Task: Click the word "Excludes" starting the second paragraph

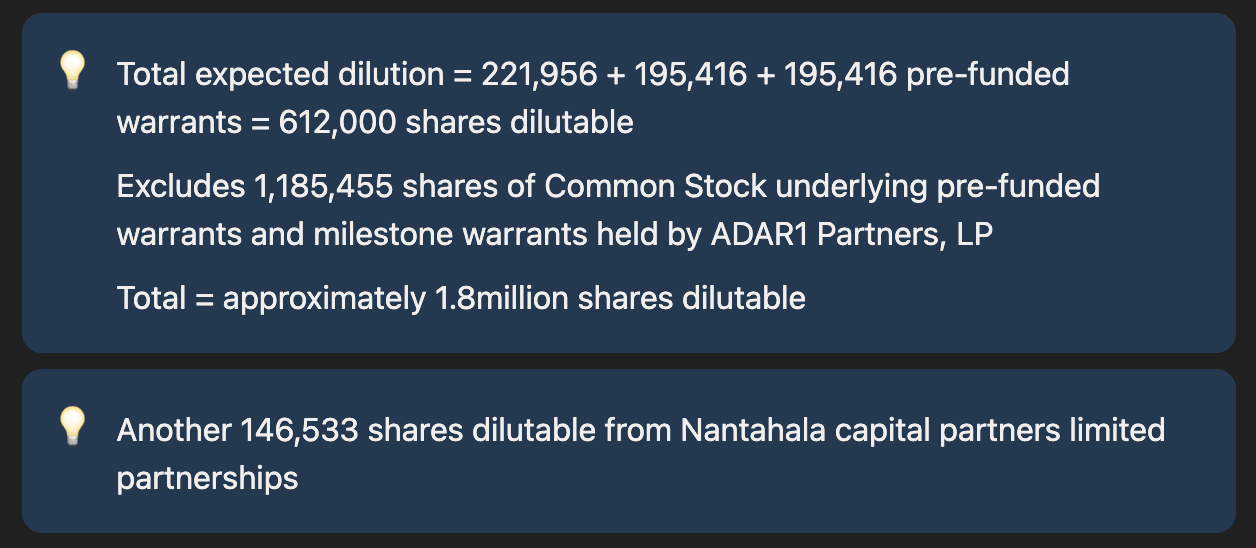Action: tap(176, 186)
